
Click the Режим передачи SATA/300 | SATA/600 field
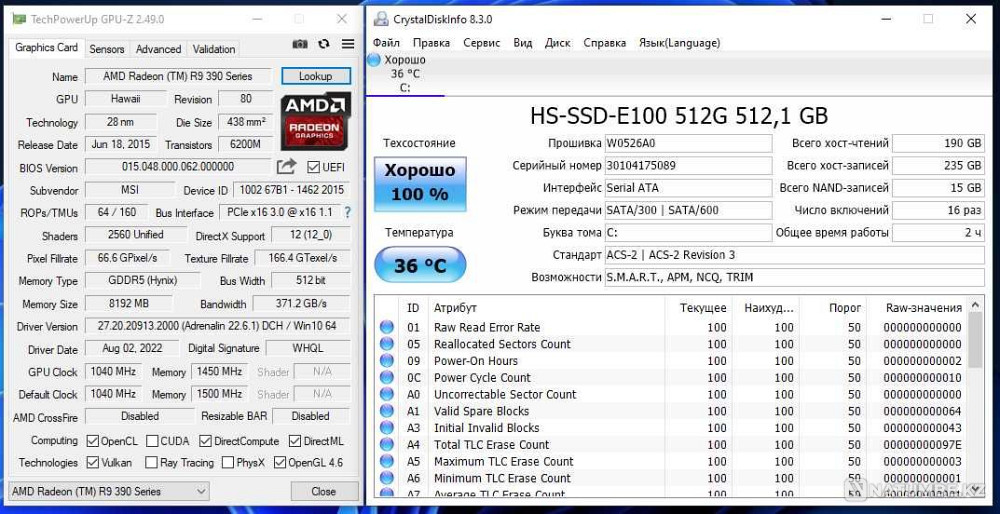(x=688, y=210)
